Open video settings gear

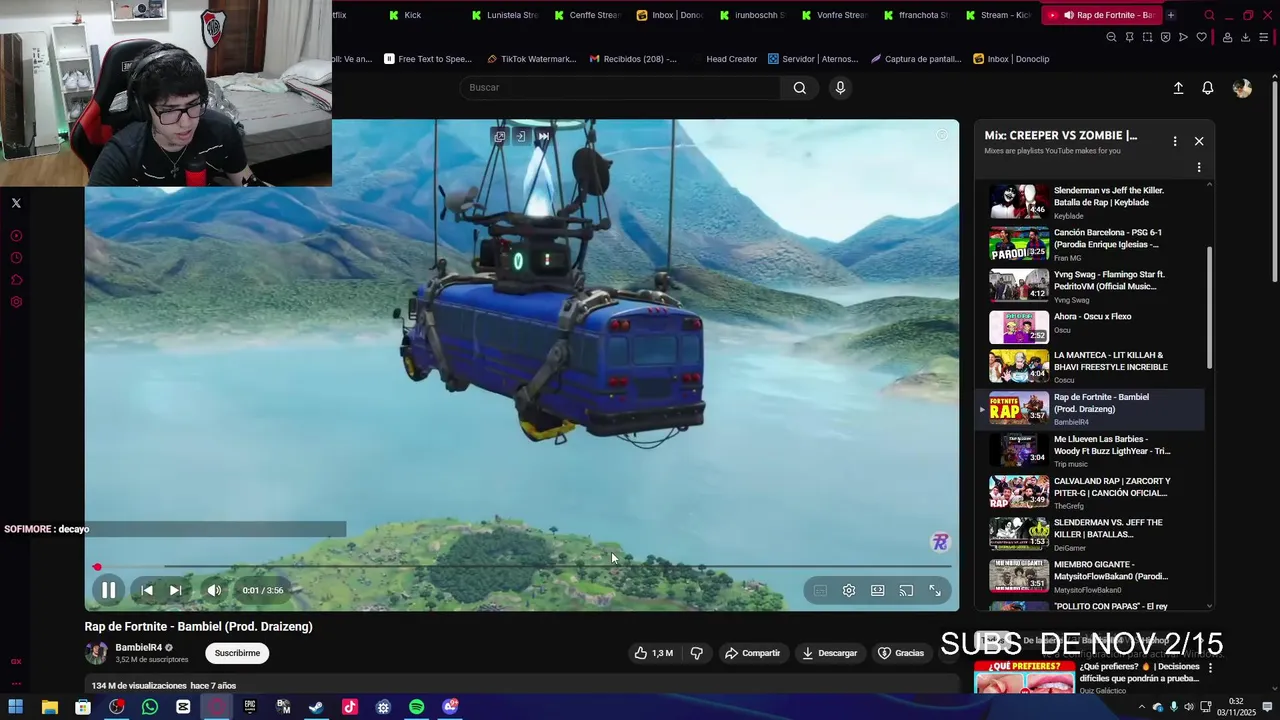pyautogui.click(x=849, y=590)
